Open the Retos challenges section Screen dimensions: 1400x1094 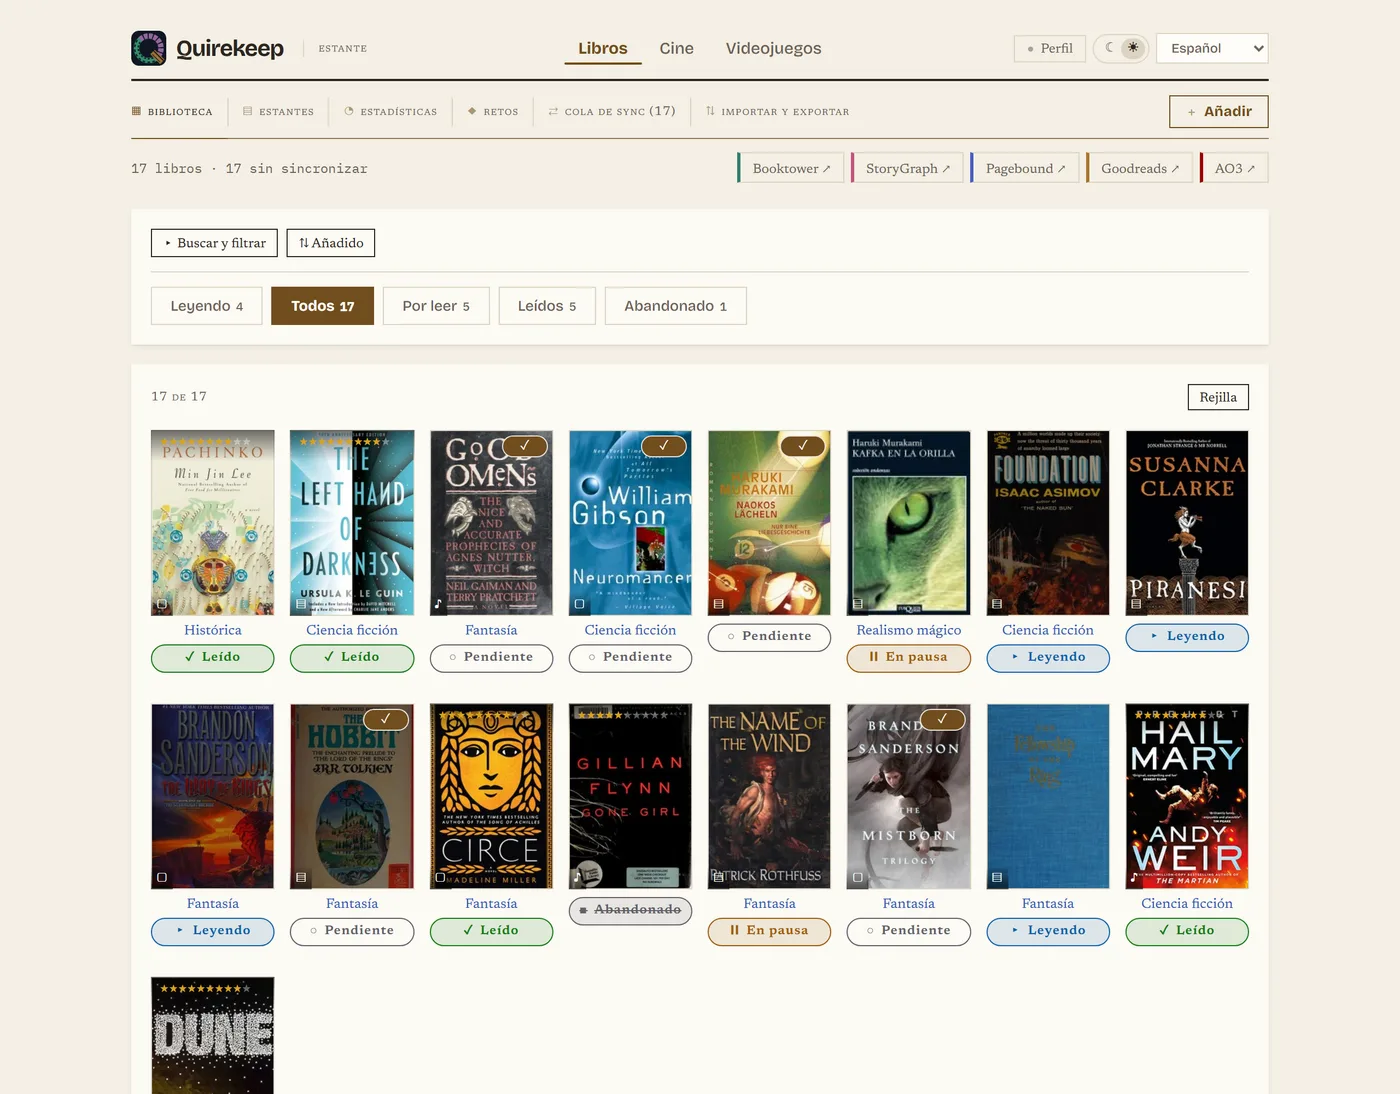pos(493,112)
